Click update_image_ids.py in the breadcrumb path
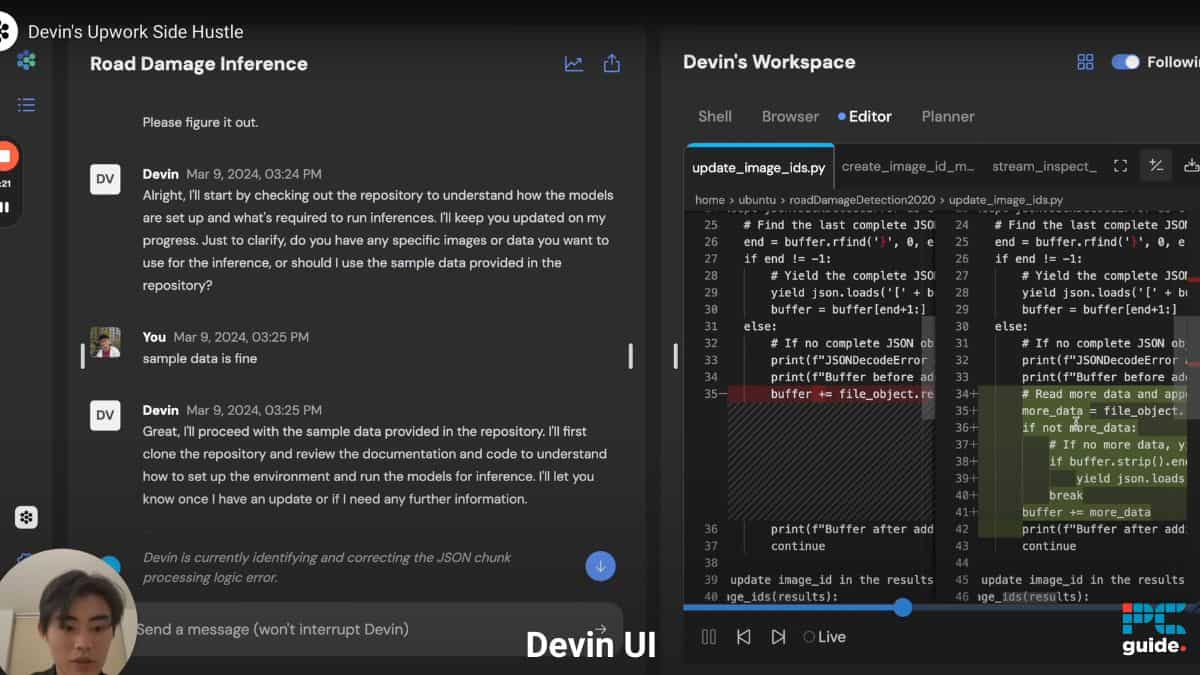The height and width of the screenshot is (675, 1200). click(x=1006, y=200)
